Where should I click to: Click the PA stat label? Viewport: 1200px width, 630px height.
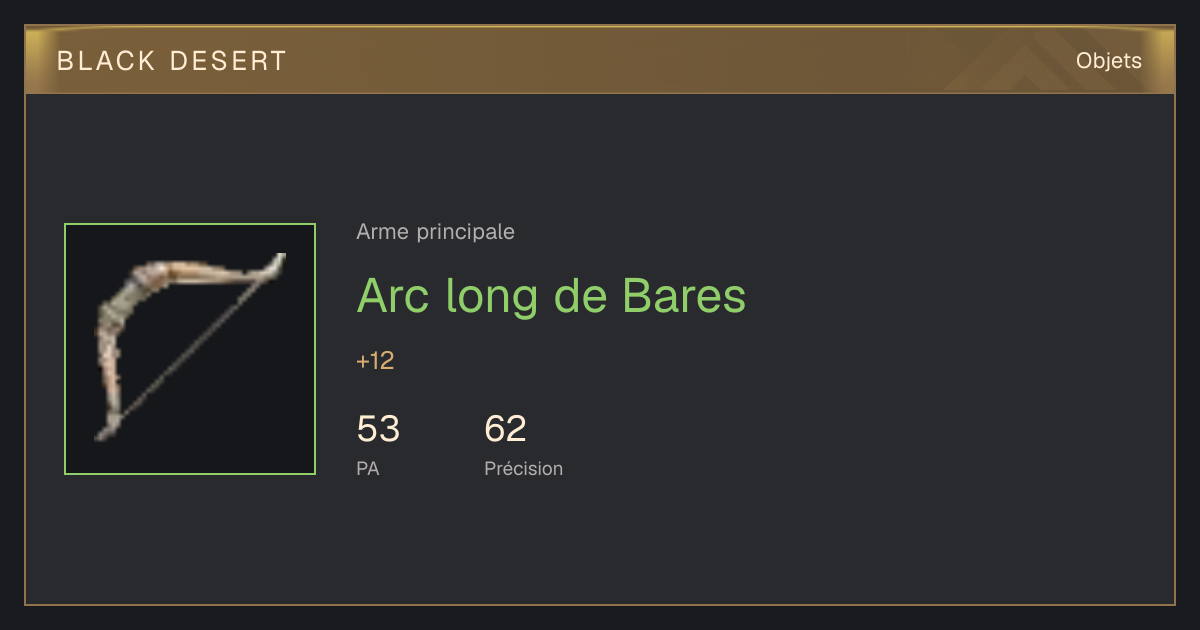(368, 468)
